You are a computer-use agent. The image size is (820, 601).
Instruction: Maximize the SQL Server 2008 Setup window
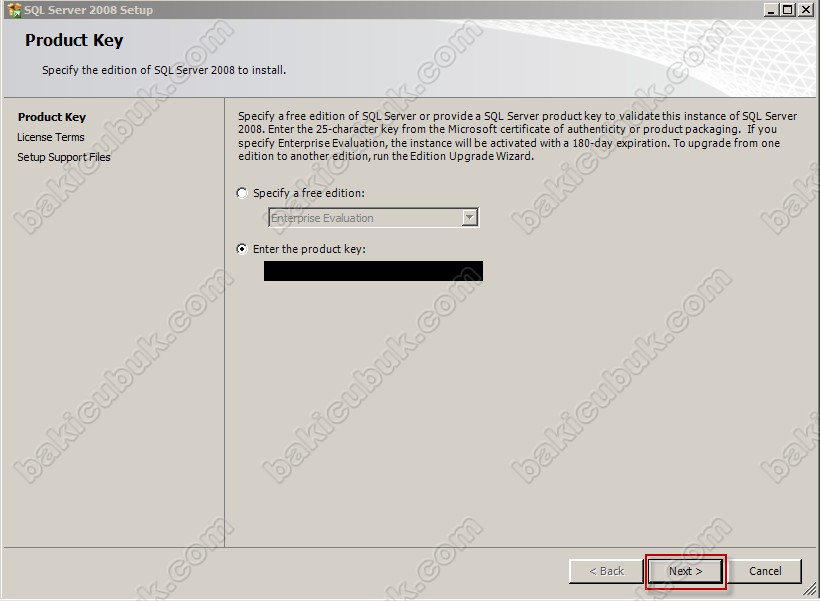(787, 9)
